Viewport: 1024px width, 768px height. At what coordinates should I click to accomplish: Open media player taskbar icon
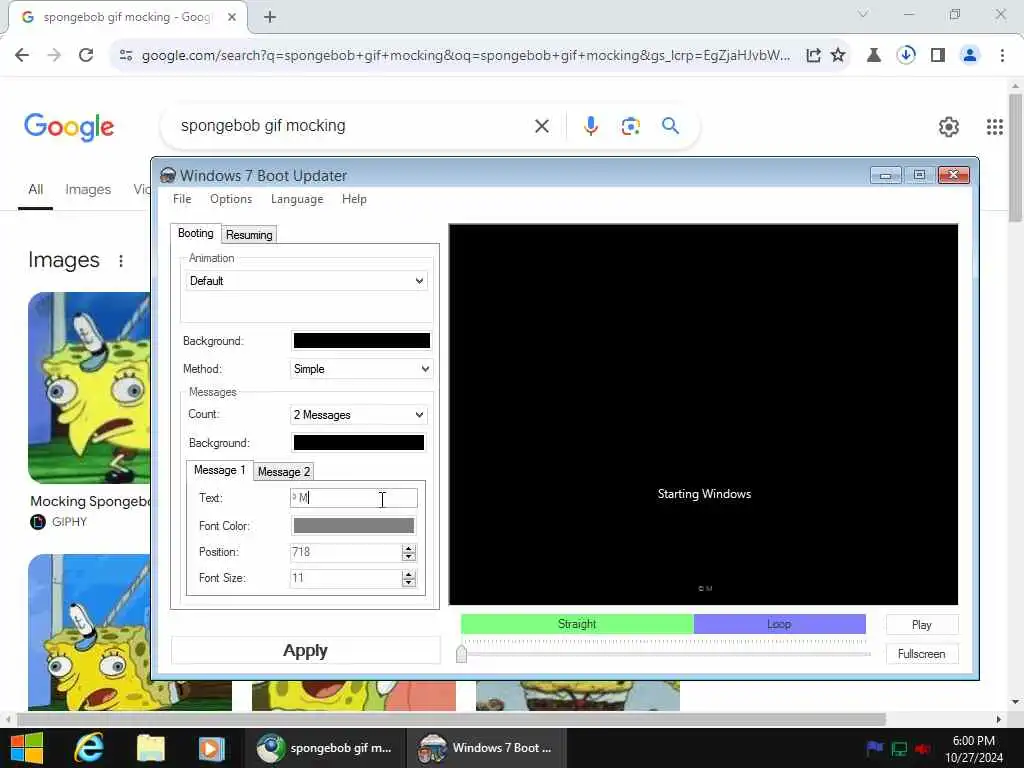pyautogui.click(x=211, y=748)
